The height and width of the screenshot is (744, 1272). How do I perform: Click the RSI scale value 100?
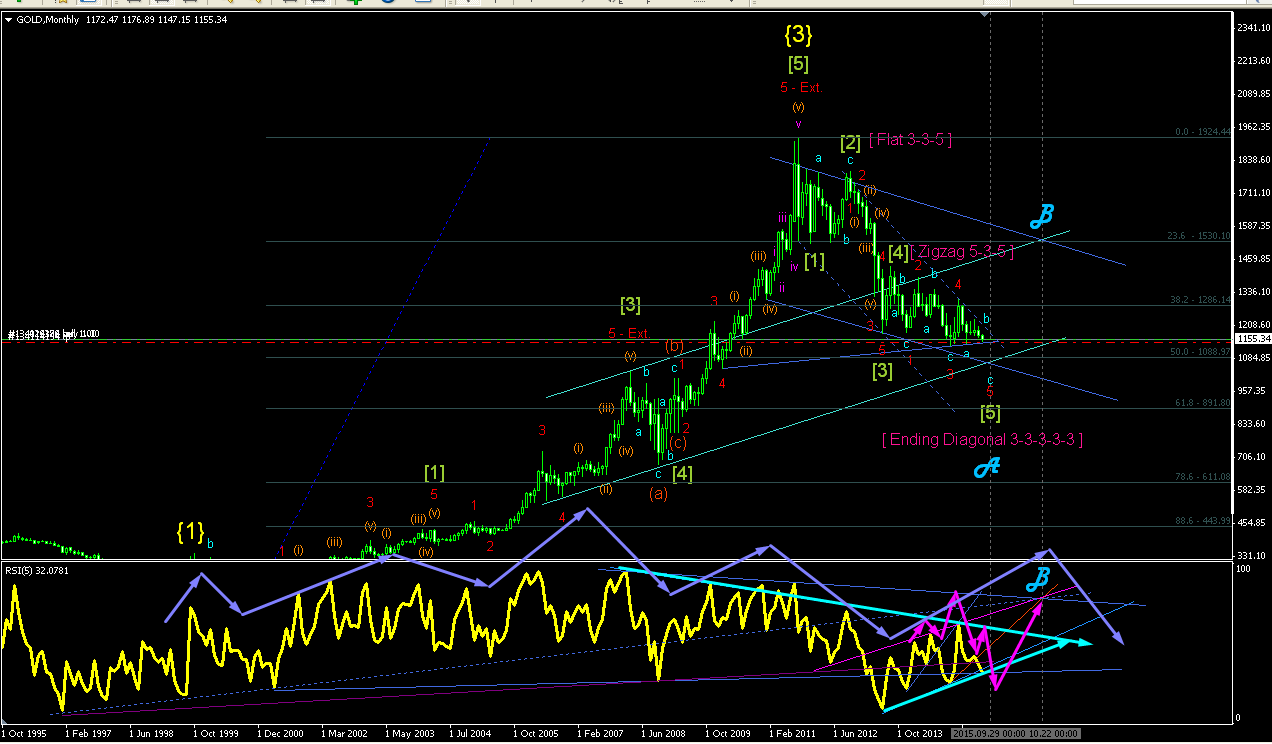tap(1245, 569)
